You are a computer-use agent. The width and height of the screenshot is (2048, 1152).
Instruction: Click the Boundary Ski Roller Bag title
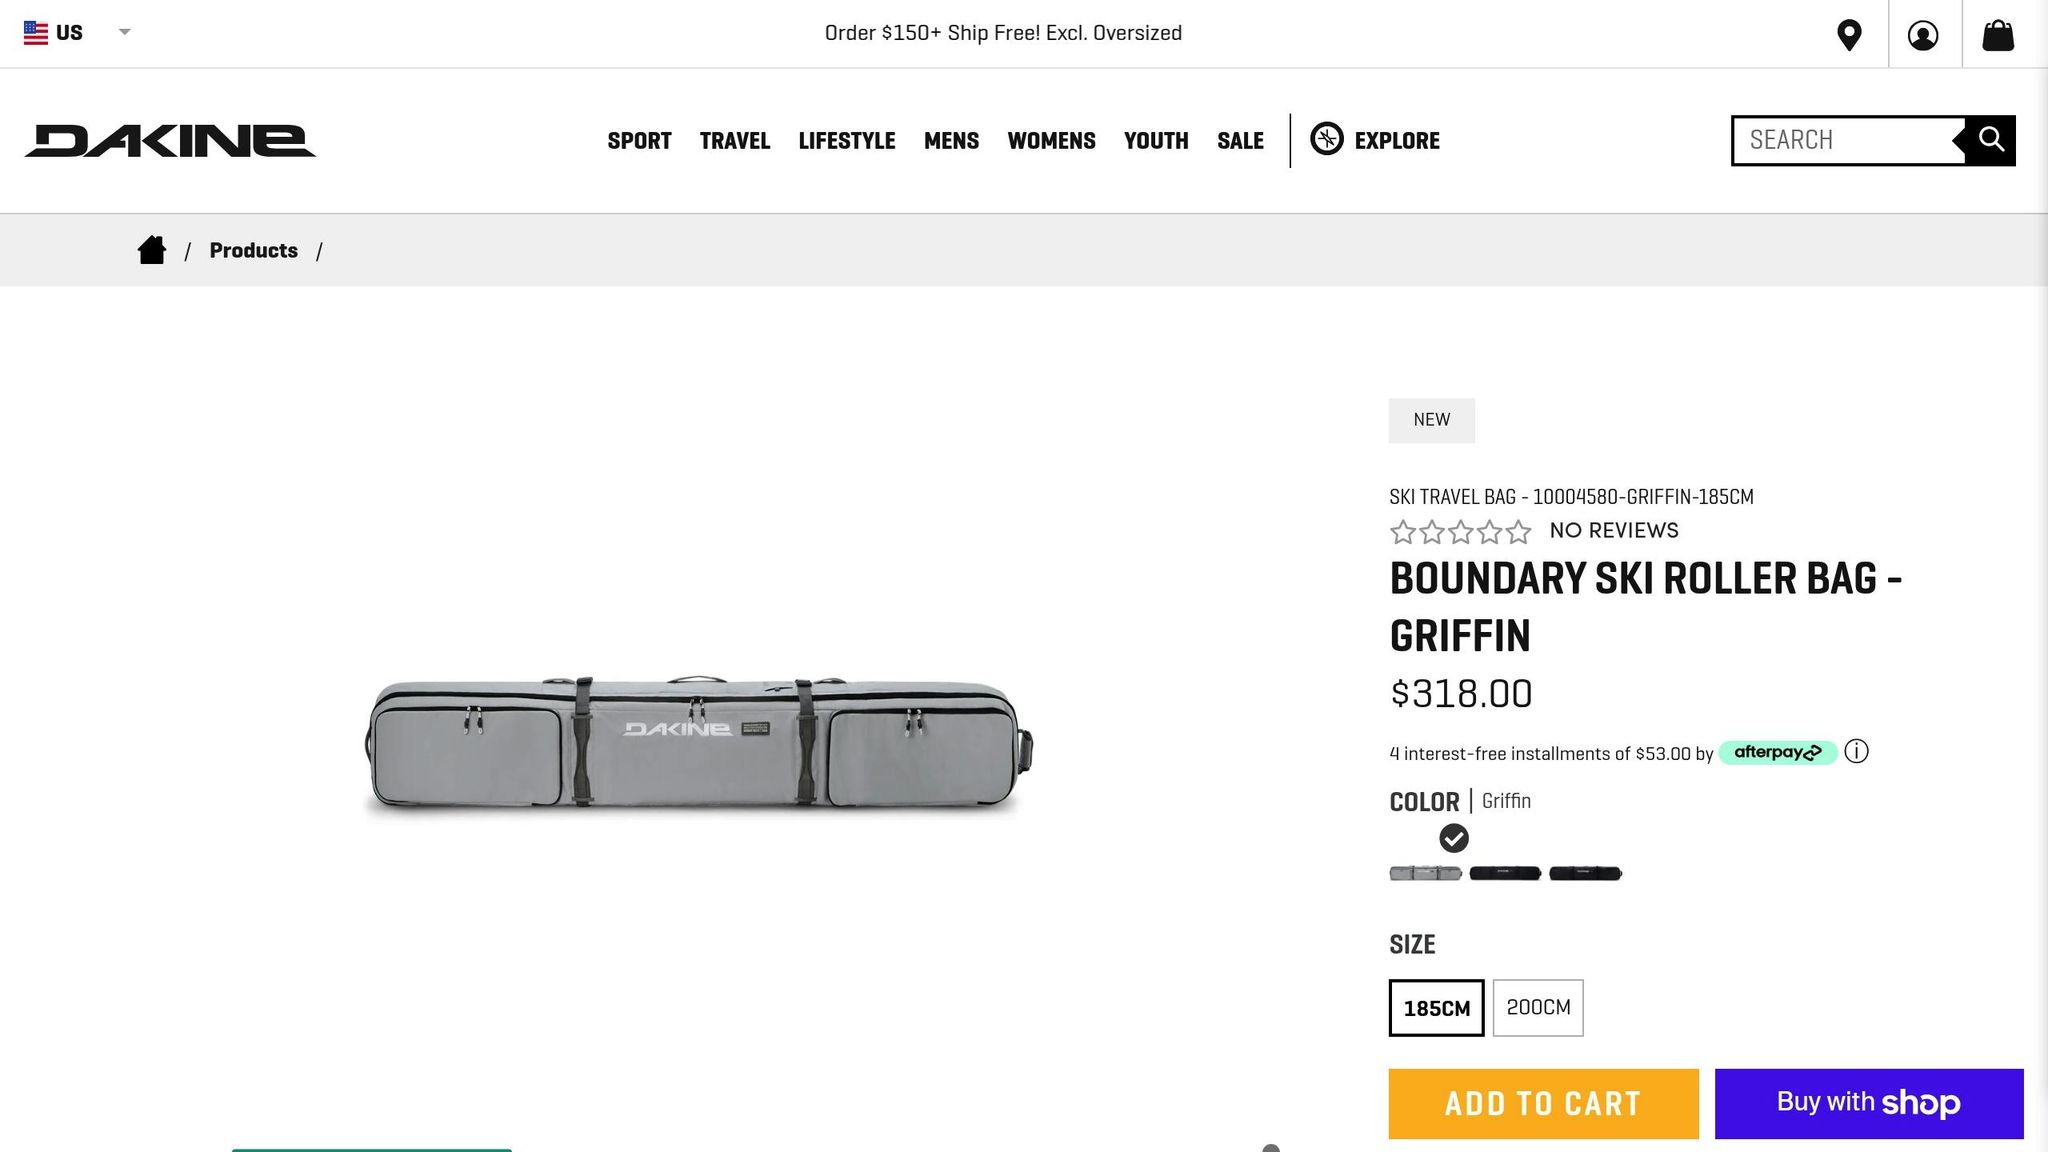pyautogui.click(x=1645, y=607)
